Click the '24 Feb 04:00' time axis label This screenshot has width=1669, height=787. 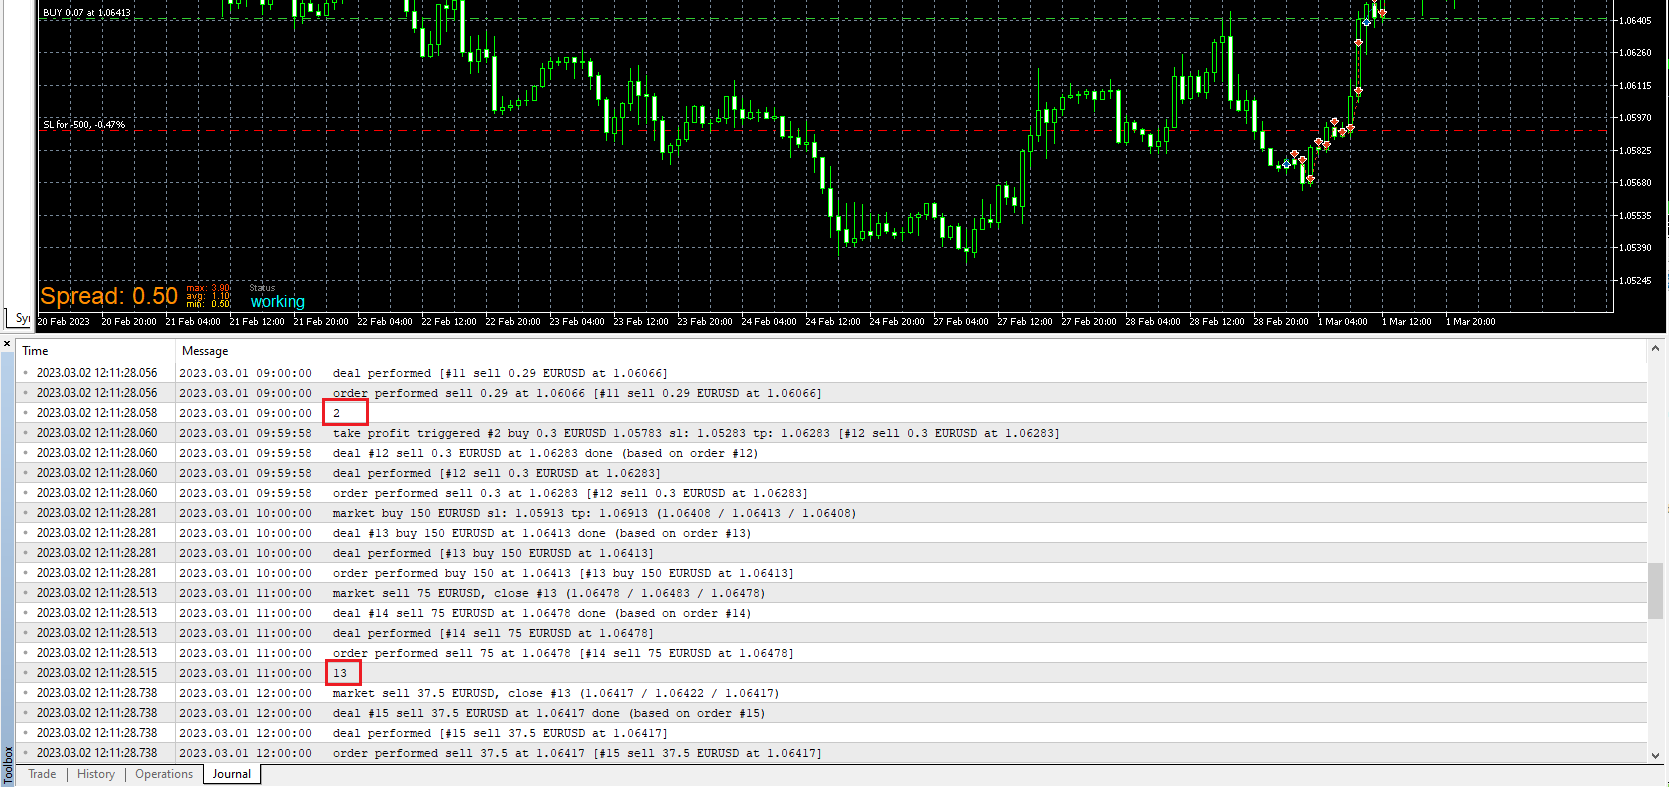pyautogui.click(x=769, y=322)
